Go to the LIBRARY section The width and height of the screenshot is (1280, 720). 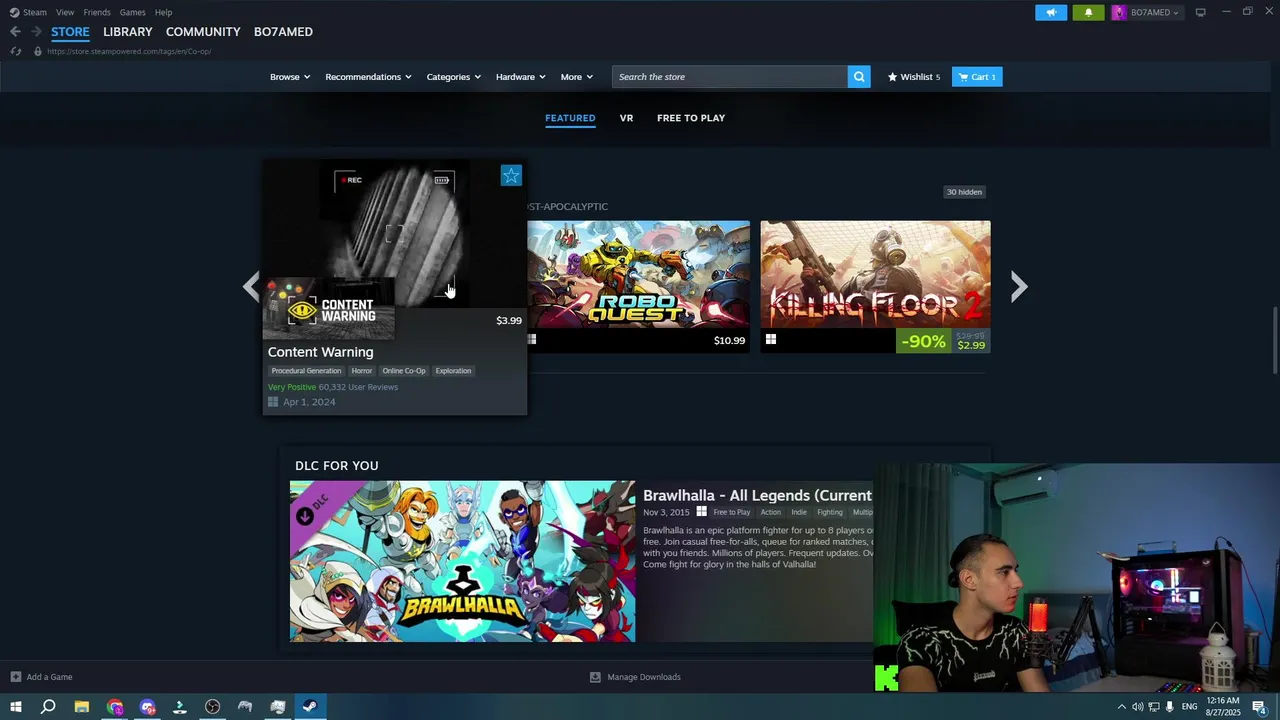coord(128,32)
